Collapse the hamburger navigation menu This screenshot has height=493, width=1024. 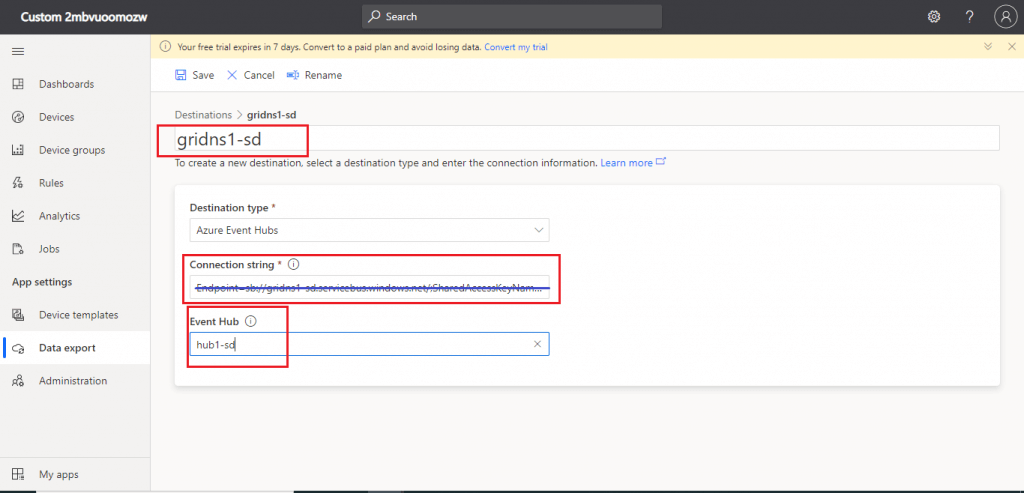[17, 50]
